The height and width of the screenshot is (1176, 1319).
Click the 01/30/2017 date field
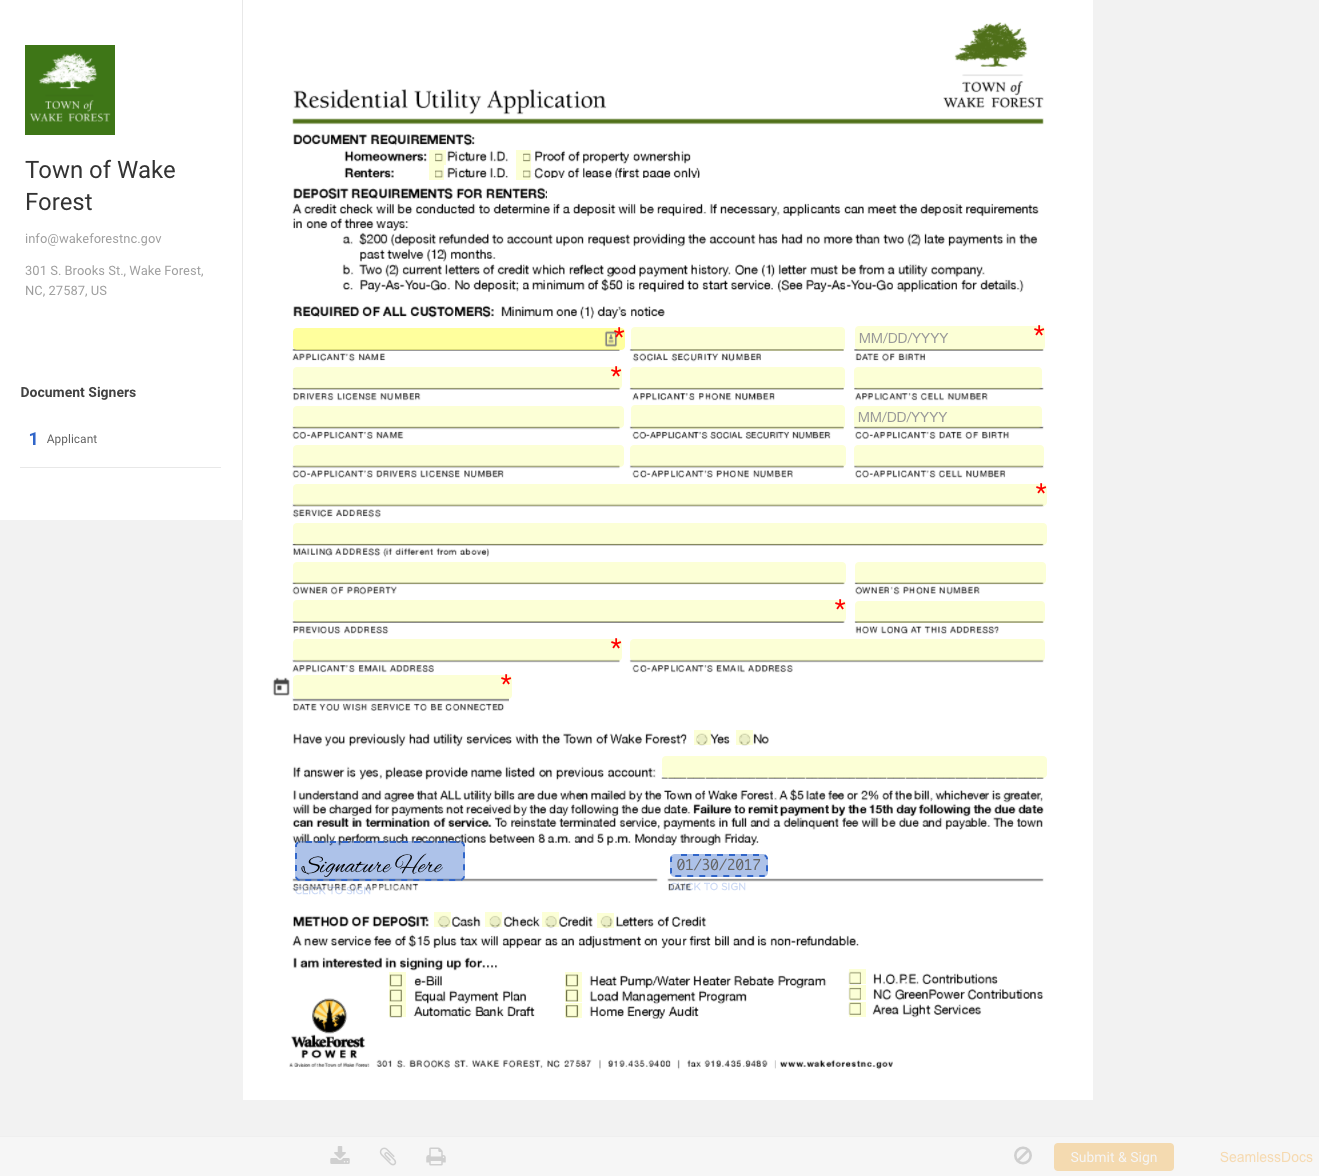718,864
